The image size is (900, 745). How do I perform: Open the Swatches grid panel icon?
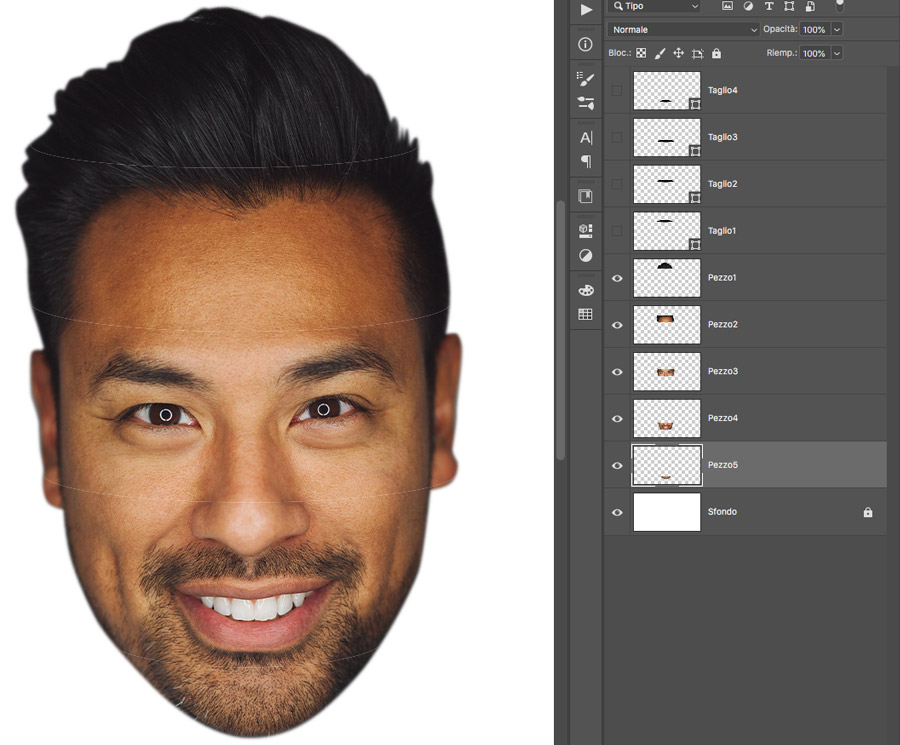pyautogui.click(x=585, y=314)
